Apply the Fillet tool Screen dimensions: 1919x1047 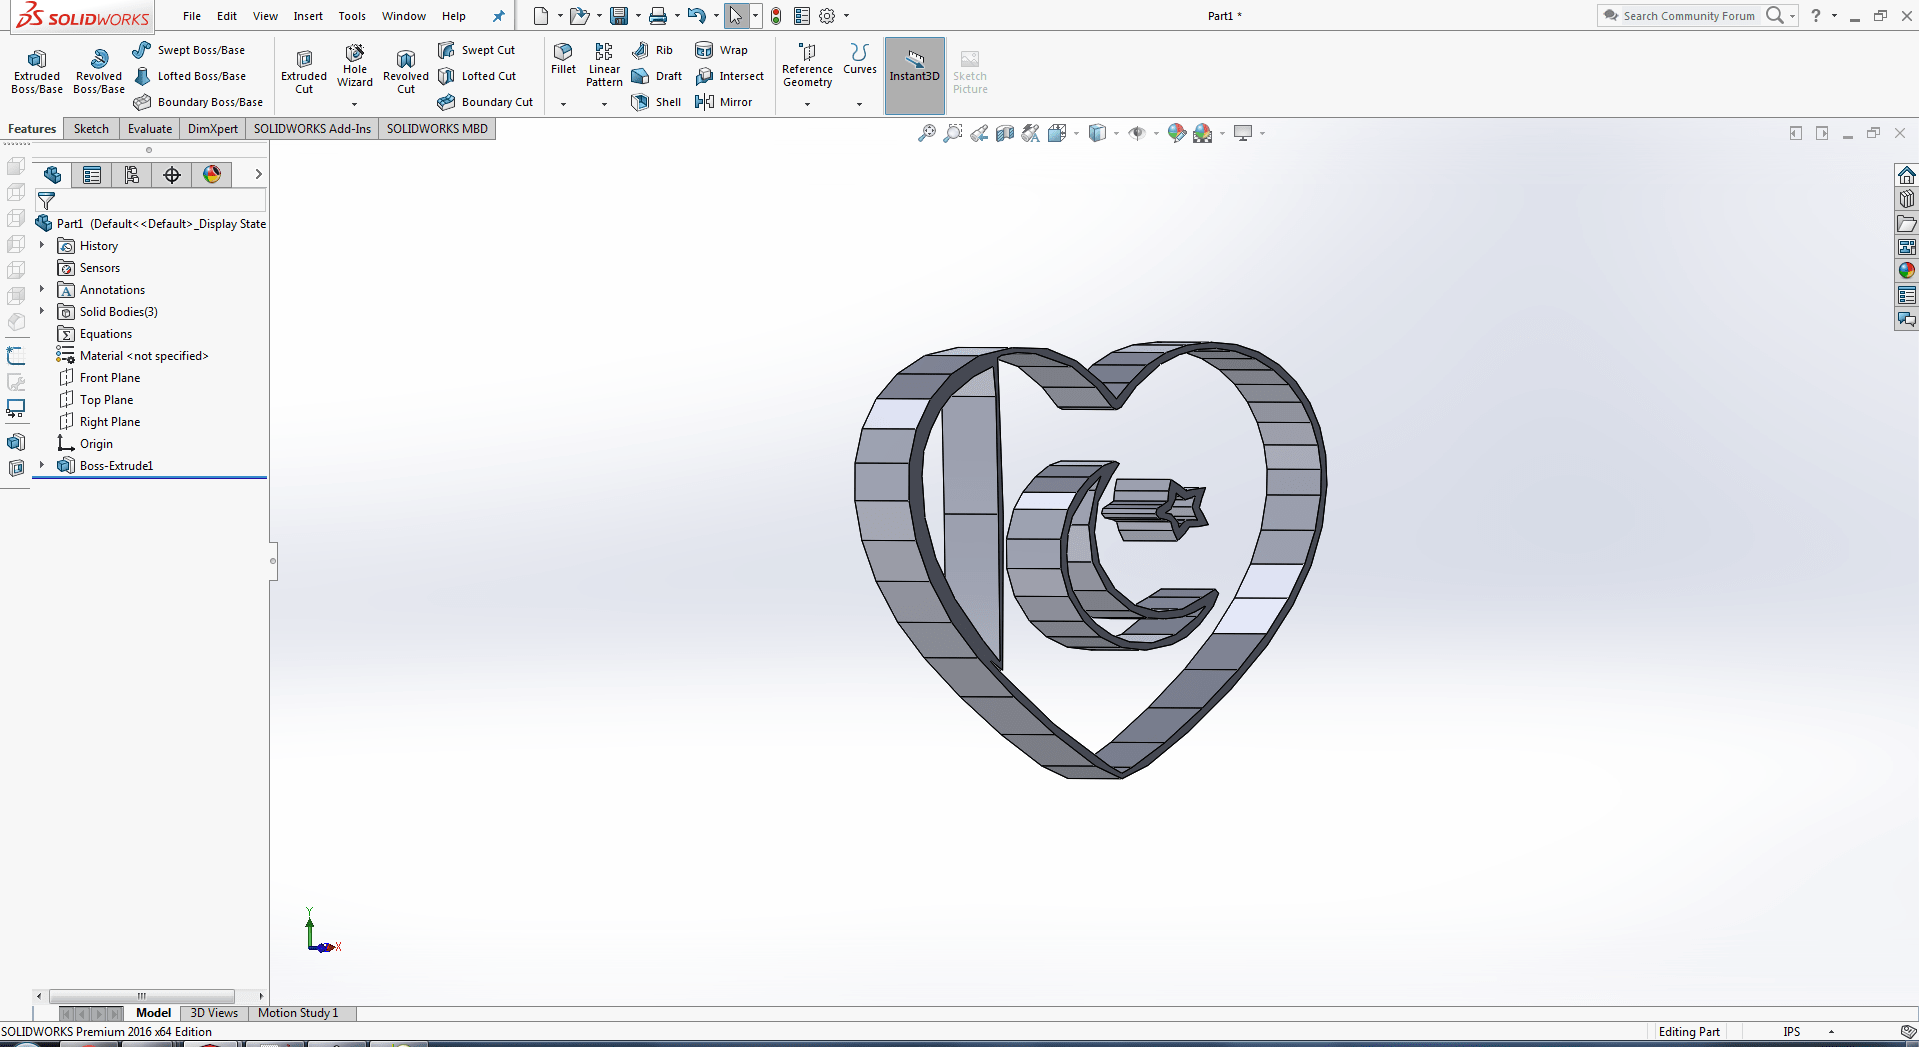pyautogui.click(x=563, y=59)
